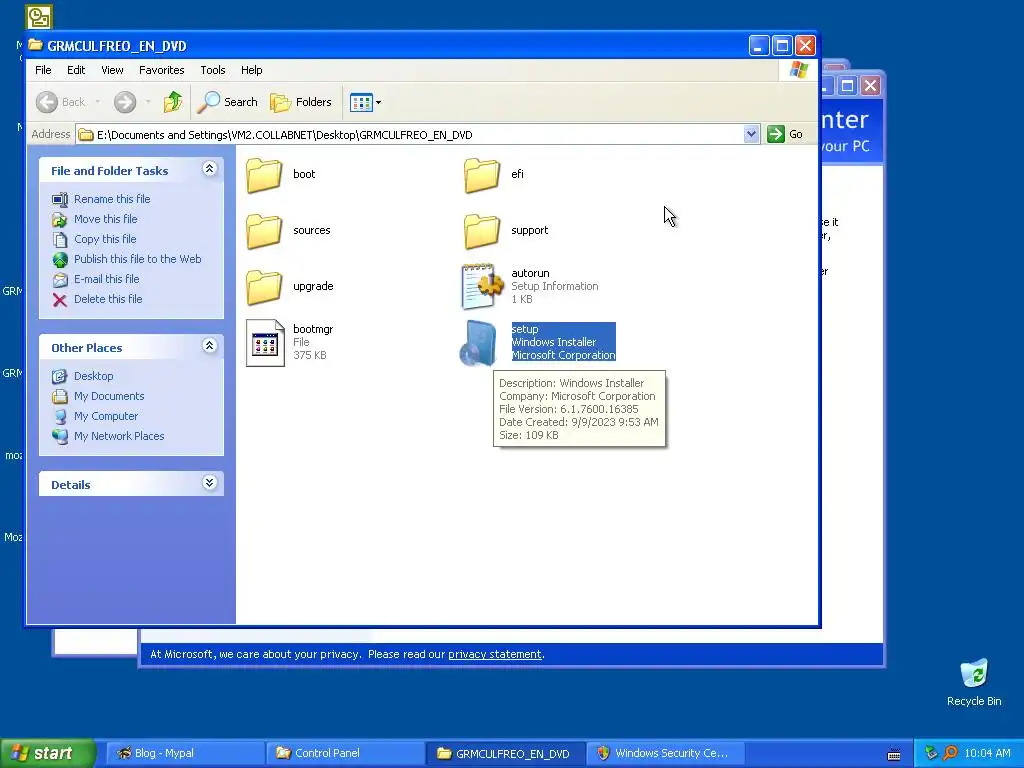The width and height of the screenshot is (1024, 768).
Task: Open privacy statement link in Security Center
Action: point(494,654)
